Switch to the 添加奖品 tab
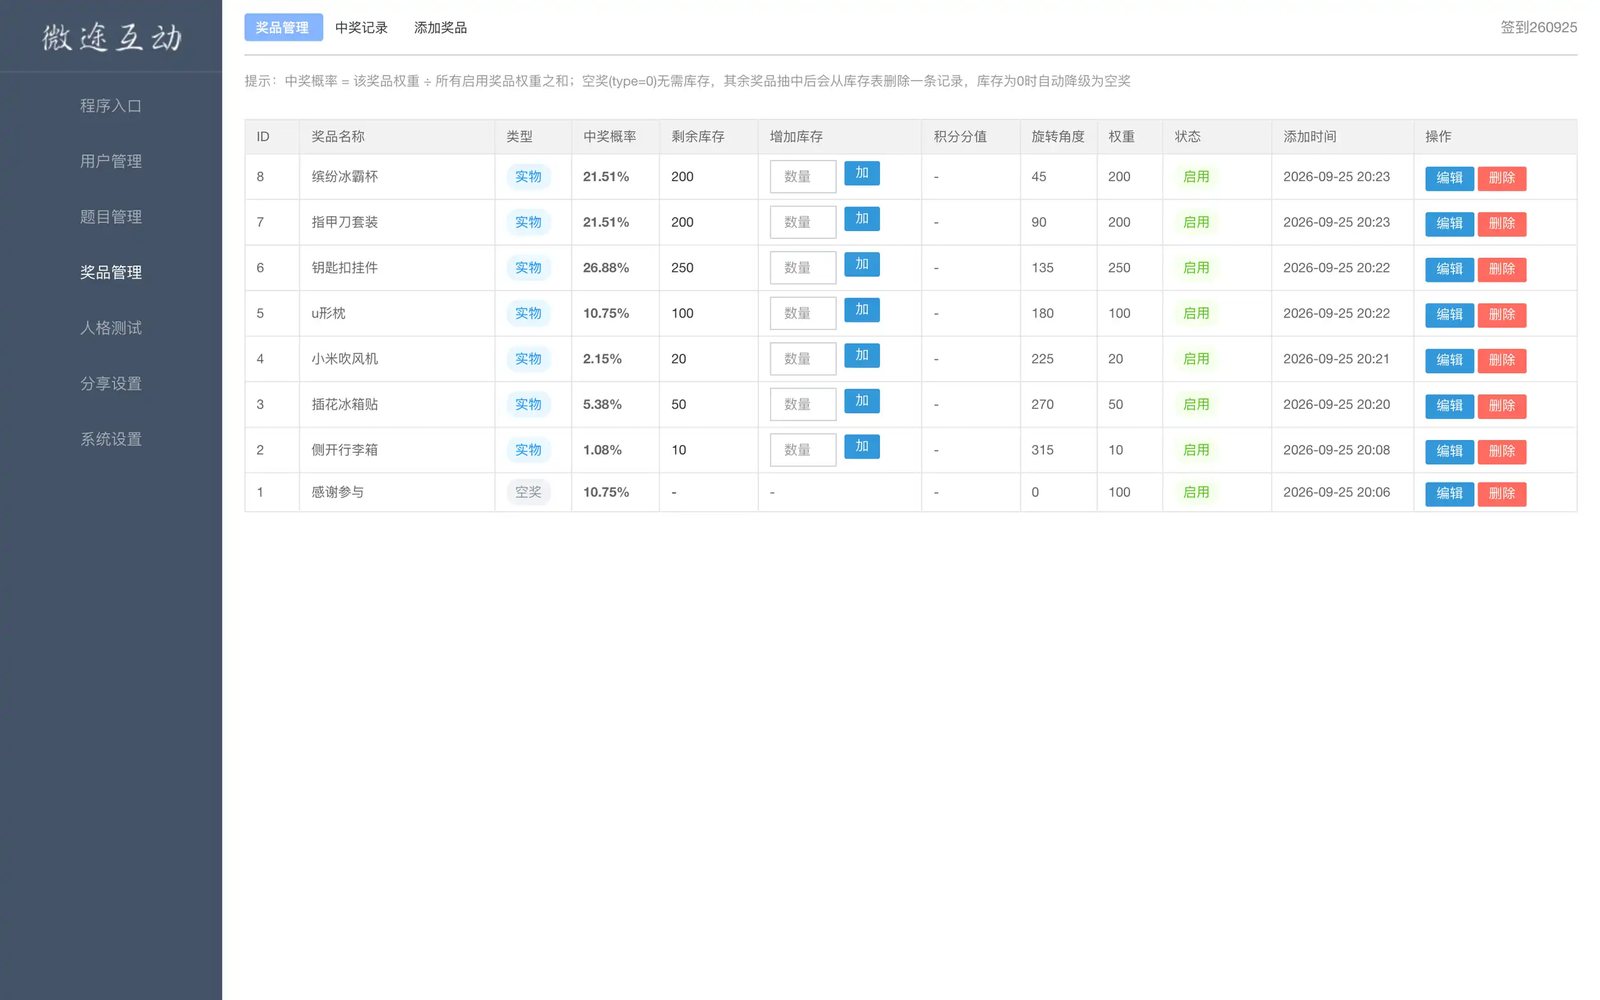 [440, 28]
